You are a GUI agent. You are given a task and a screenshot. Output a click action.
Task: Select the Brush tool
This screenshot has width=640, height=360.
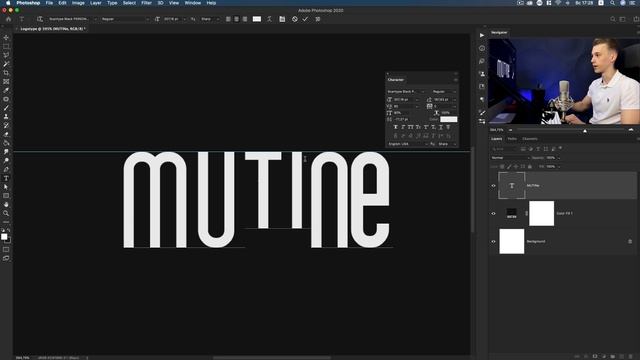[x=6, y=108]
